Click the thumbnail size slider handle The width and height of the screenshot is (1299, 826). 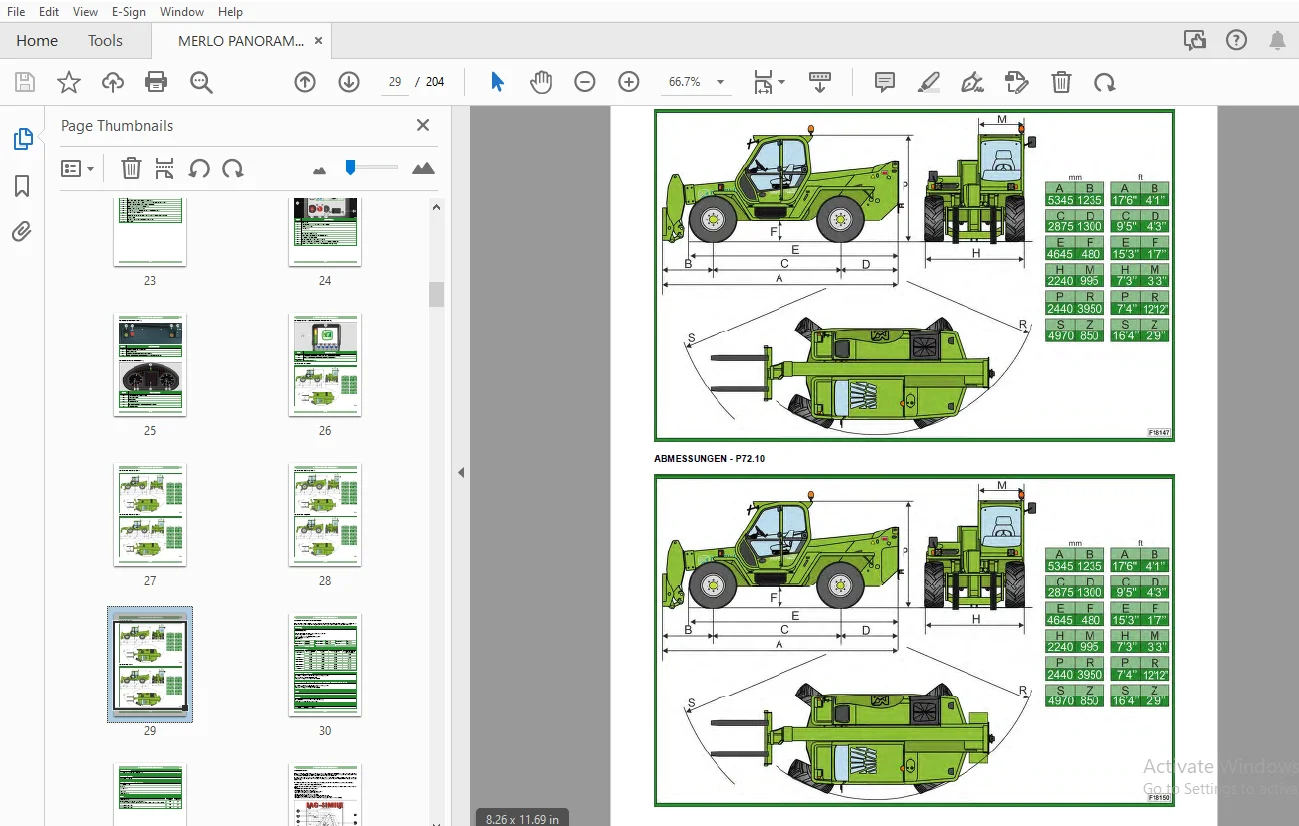click(350, 167)
